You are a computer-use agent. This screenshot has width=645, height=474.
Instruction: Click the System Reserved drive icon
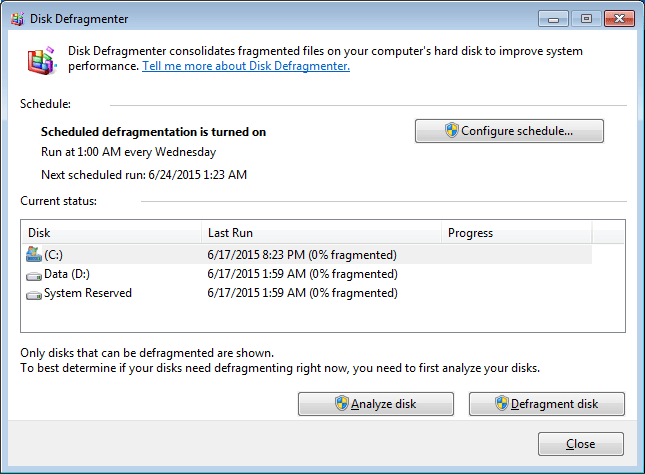point(34,294)
